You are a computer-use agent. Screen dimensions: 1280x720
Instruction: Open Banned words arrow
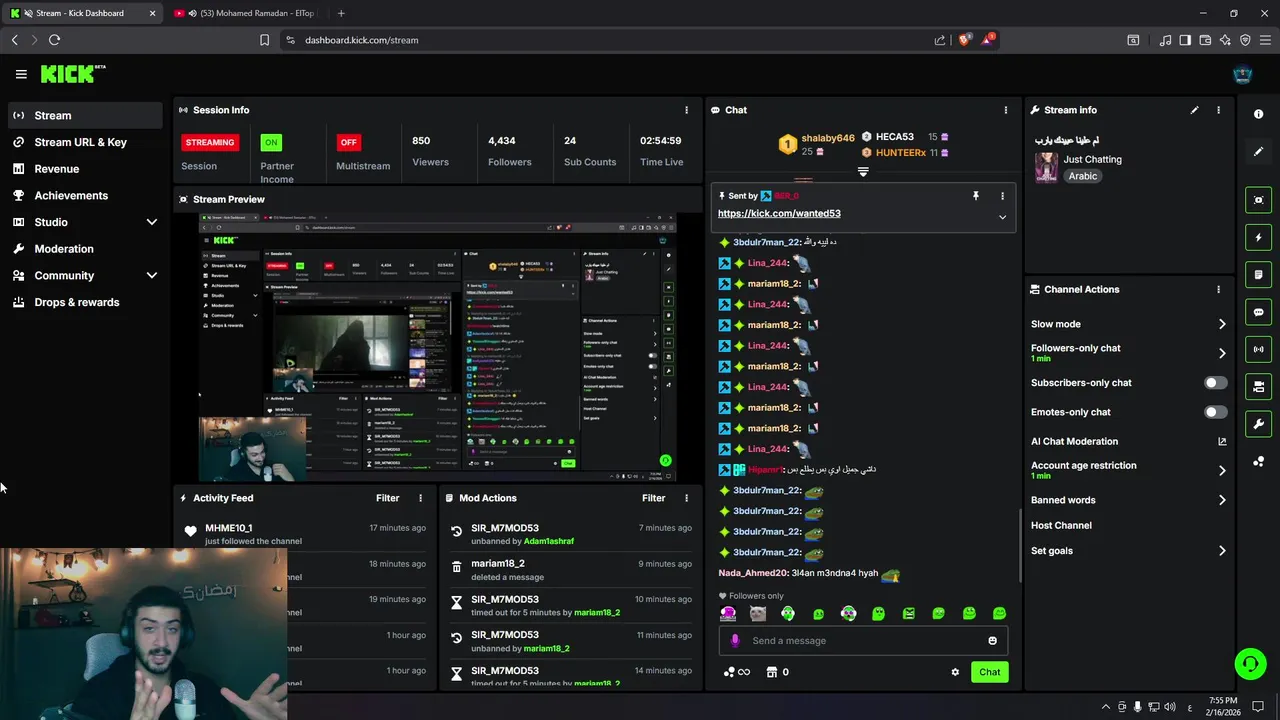point(1222,500)
